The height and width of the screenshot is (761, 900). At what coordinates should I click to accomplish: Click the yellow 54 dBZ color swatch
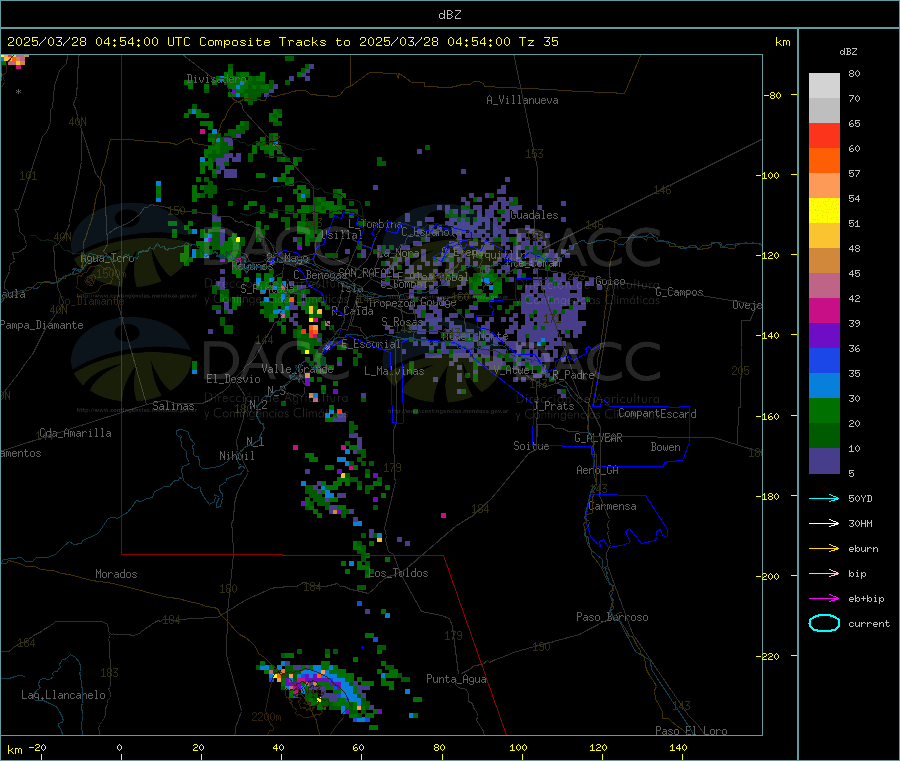(x=824, y=211)
